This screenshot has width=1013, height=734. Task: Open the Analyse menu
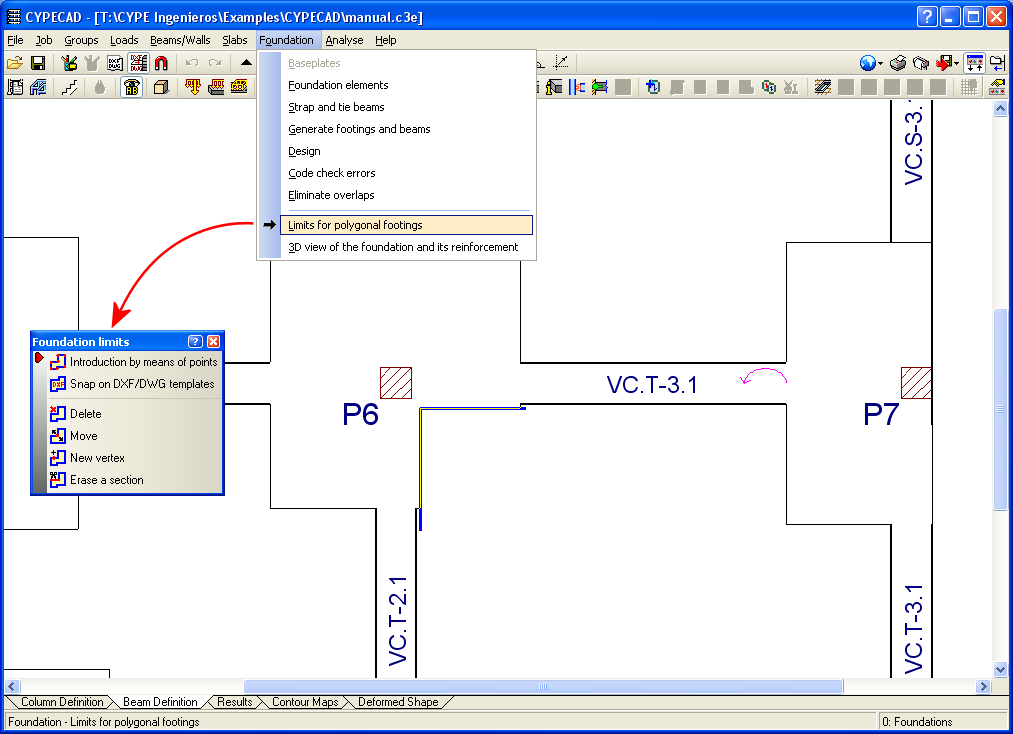344,40
